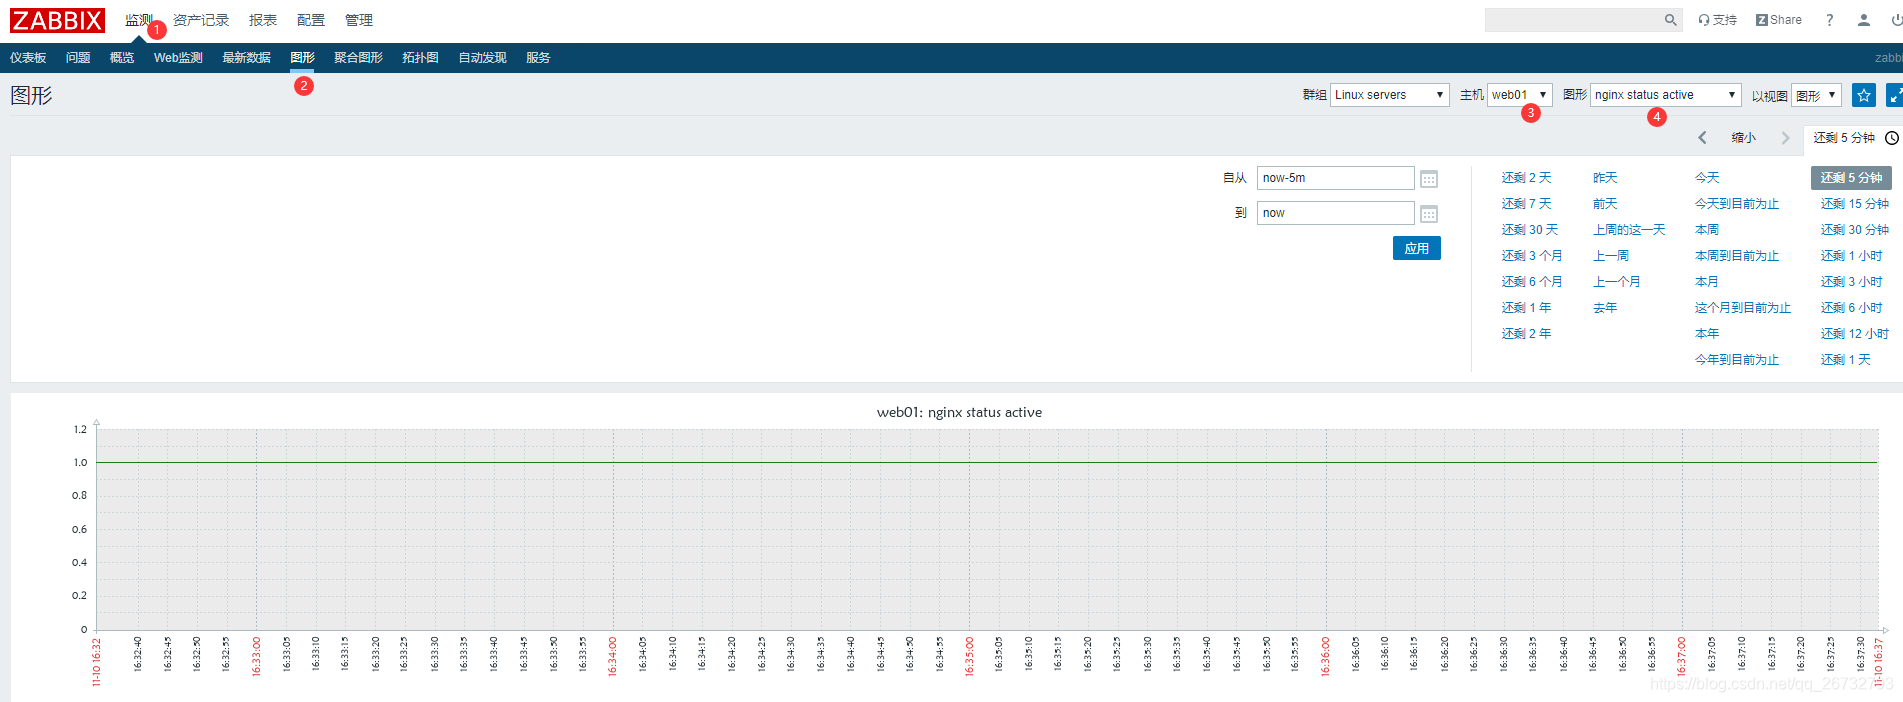The height and width of the screenshot is (702, 1903).
Task: Go to the Web监测 submenu
Action: click(178, 58)
